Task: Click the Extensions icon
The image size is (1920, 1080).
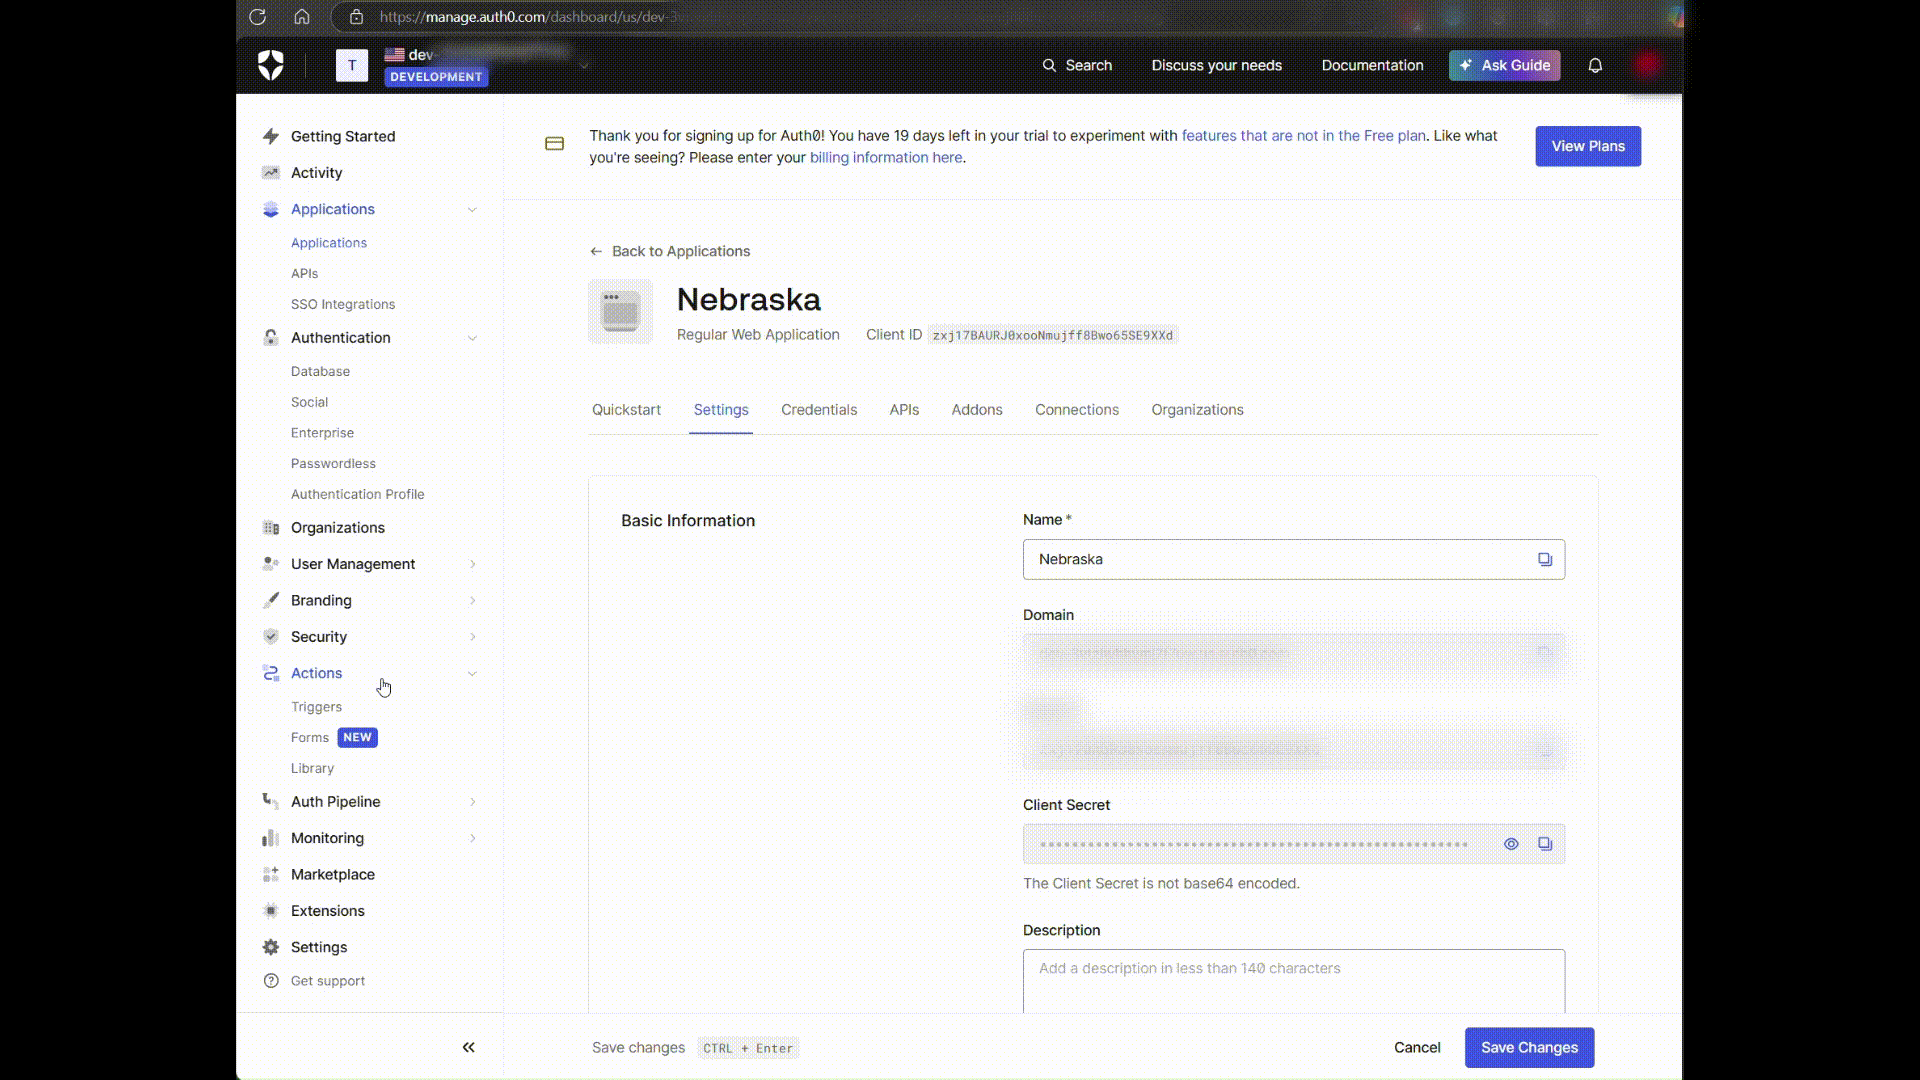Action: (270, 911)
